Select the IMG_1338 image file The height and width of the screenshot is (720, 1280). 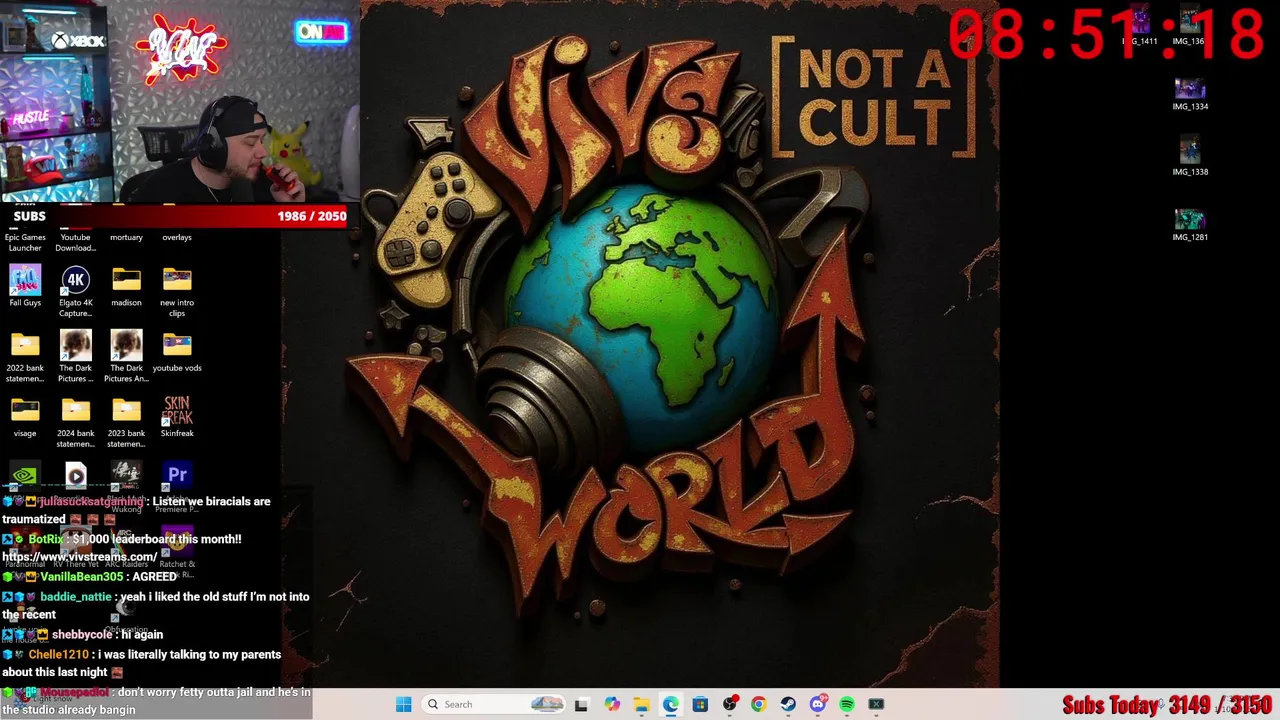[1190, 156]
